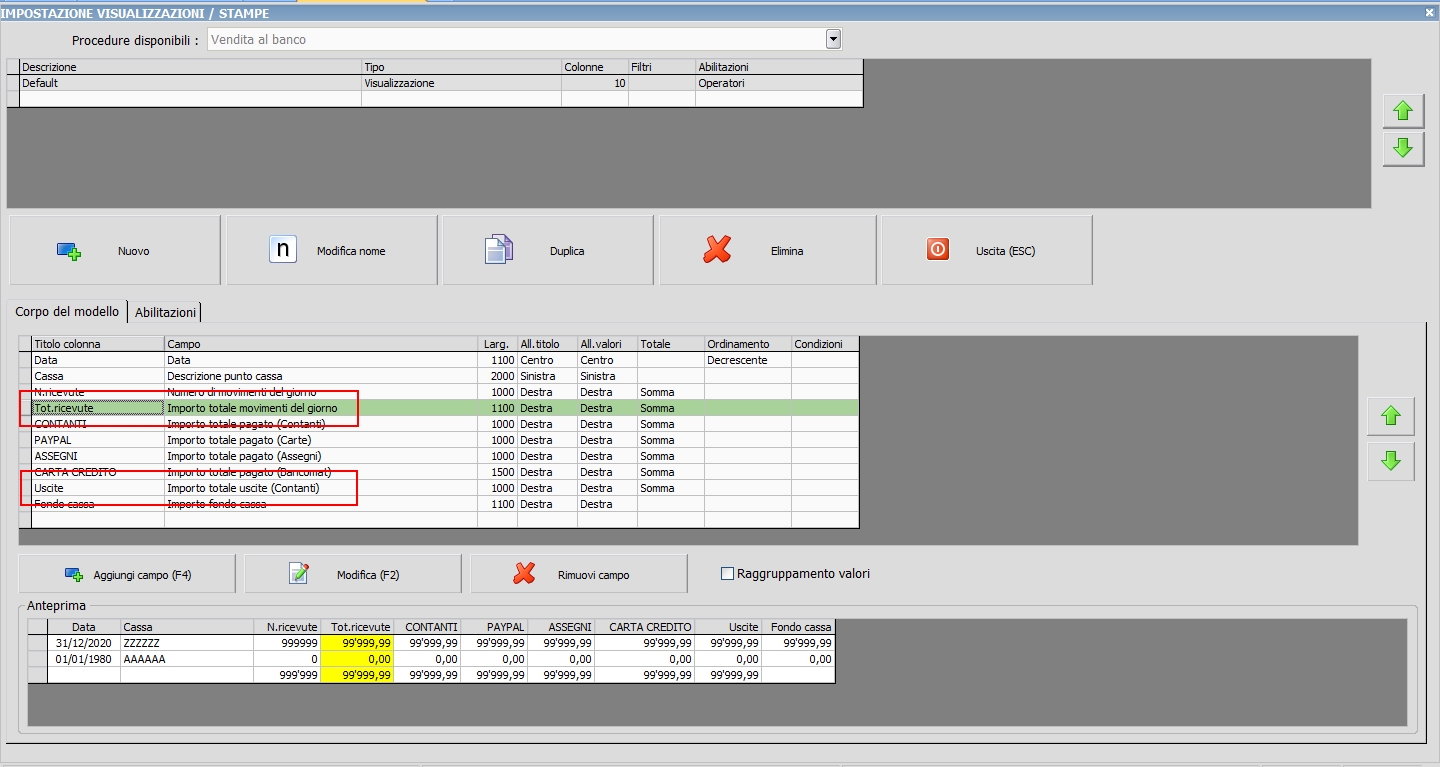Screen dimensions: 1440x767
Task: Open the Procedure disponibili dropdown arrow
Action: click(833, 39)
